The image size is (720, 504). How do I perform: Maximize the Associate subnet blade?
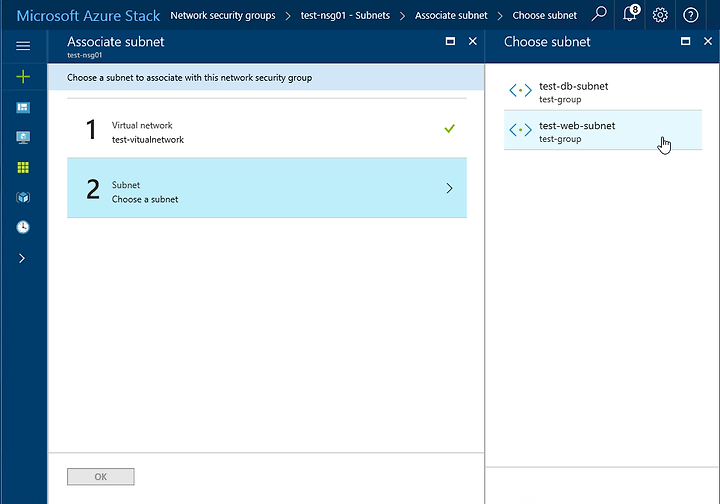tap(450, 41)
